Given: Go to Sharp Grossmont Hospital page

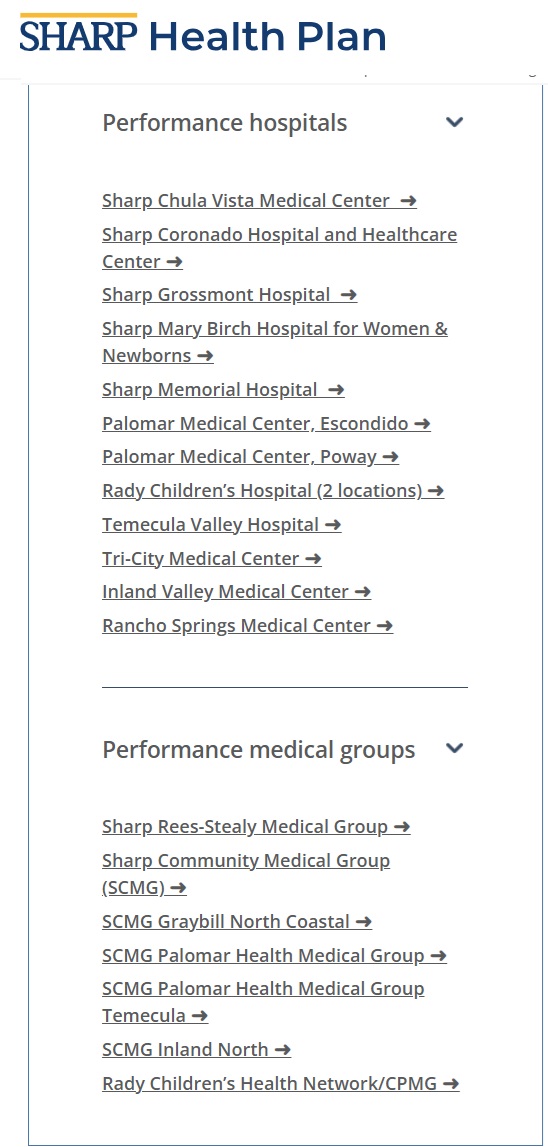Looking at the screenshot, I should [x=230, y=295].
